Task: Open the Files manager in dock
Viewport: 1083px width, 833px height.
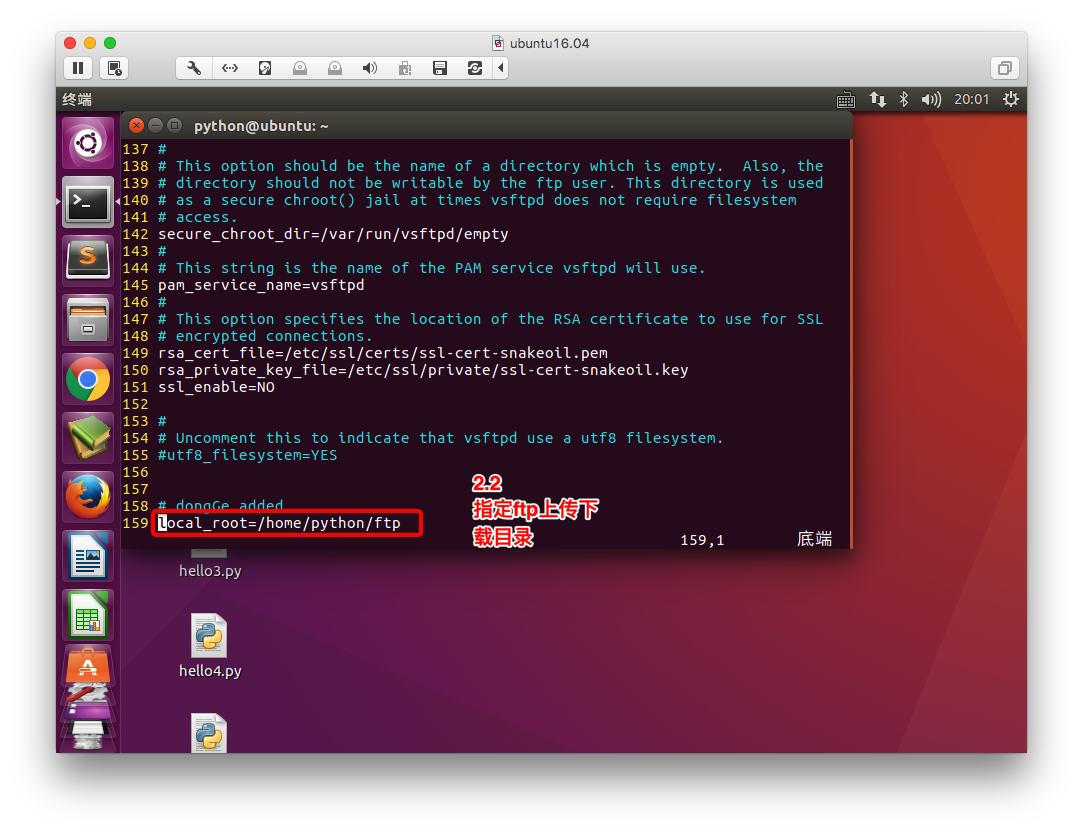Action: pos(88,320)
